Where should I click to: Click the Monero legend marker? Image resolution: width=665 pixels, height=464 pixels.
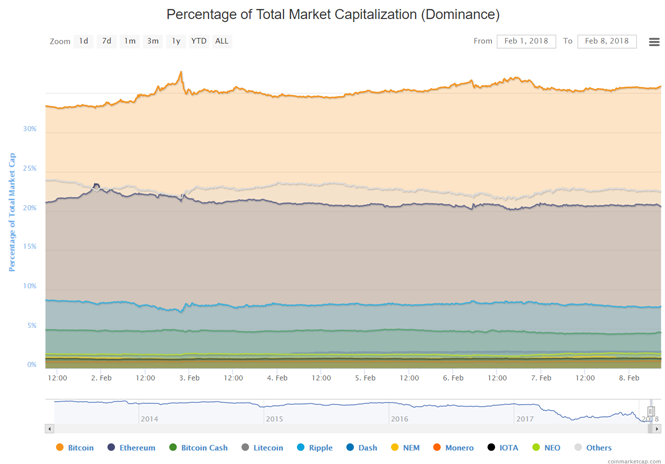coord(438,448)
